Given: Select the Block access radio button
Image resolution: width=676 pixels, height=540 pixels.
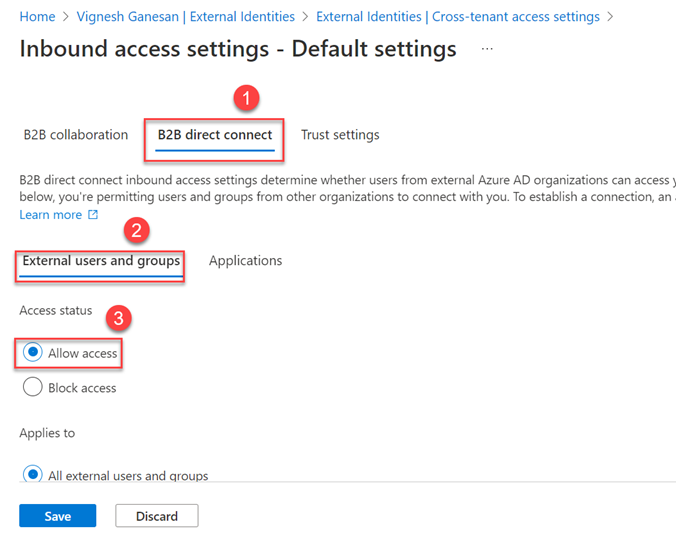Looking at the screenshot, I should (32, 387).
